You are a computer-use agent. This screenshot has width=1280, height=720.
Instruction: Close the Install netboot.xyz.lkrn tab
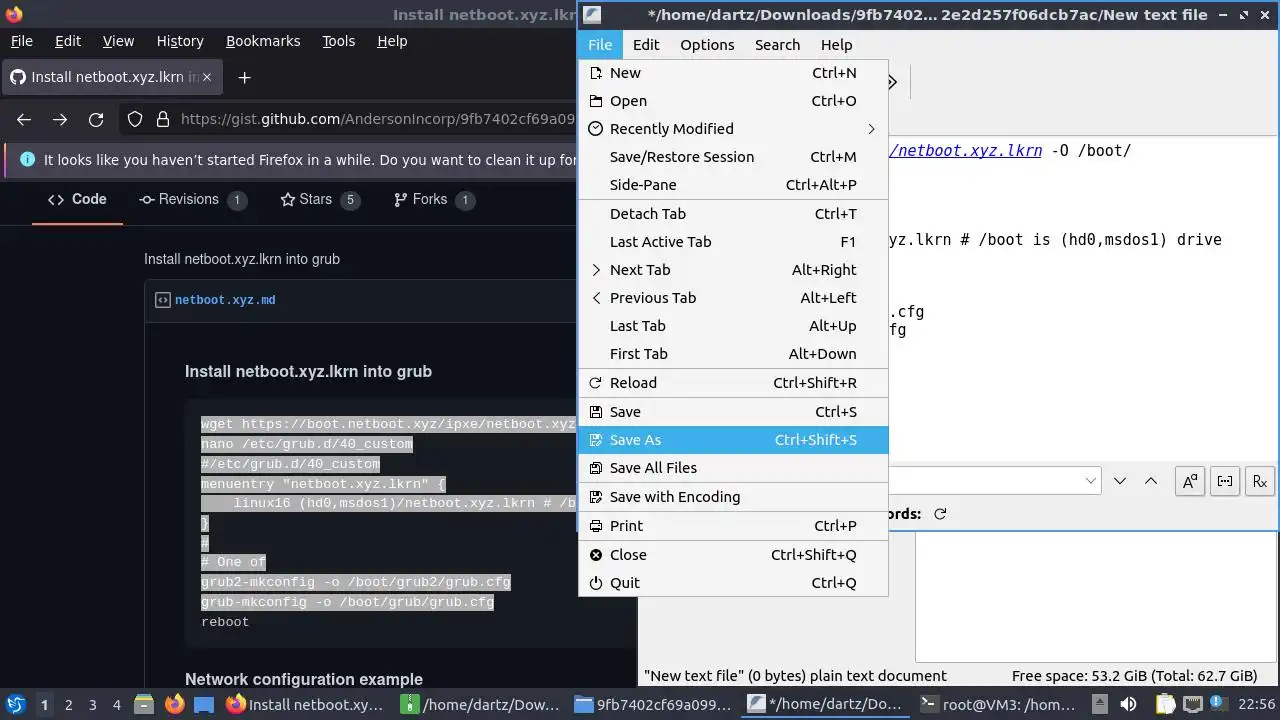(206, 77)
